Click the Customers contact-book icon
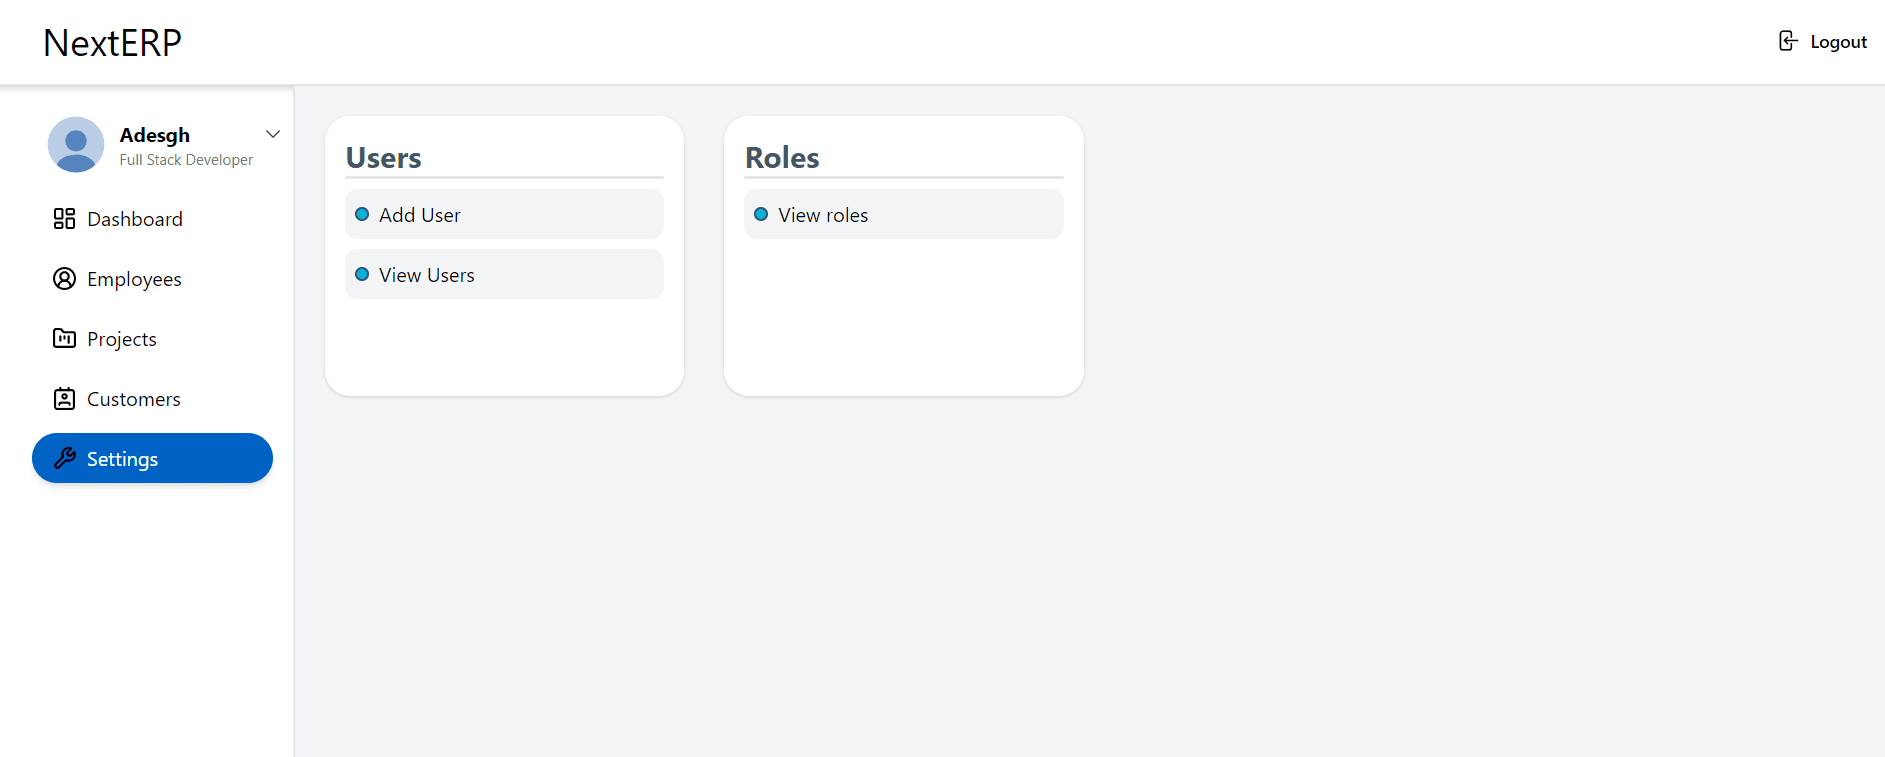The width and height of the screenshot is (1885, 757). click(64, 399)
